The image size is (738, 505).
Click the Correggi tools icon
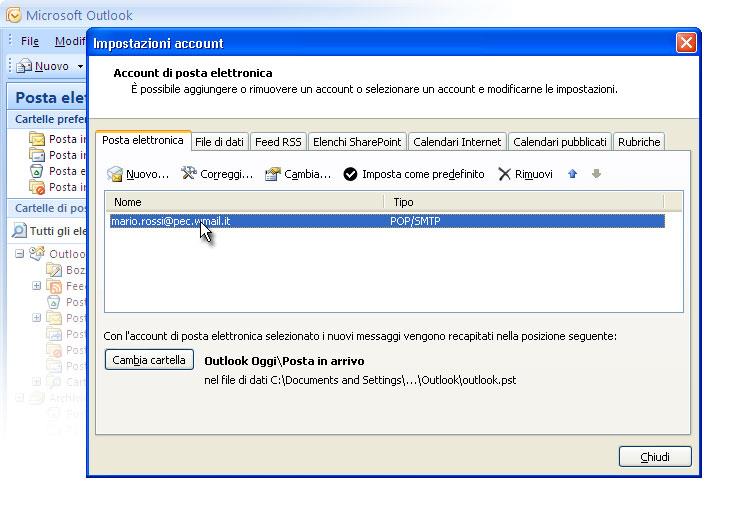click(x=189, y=174)
